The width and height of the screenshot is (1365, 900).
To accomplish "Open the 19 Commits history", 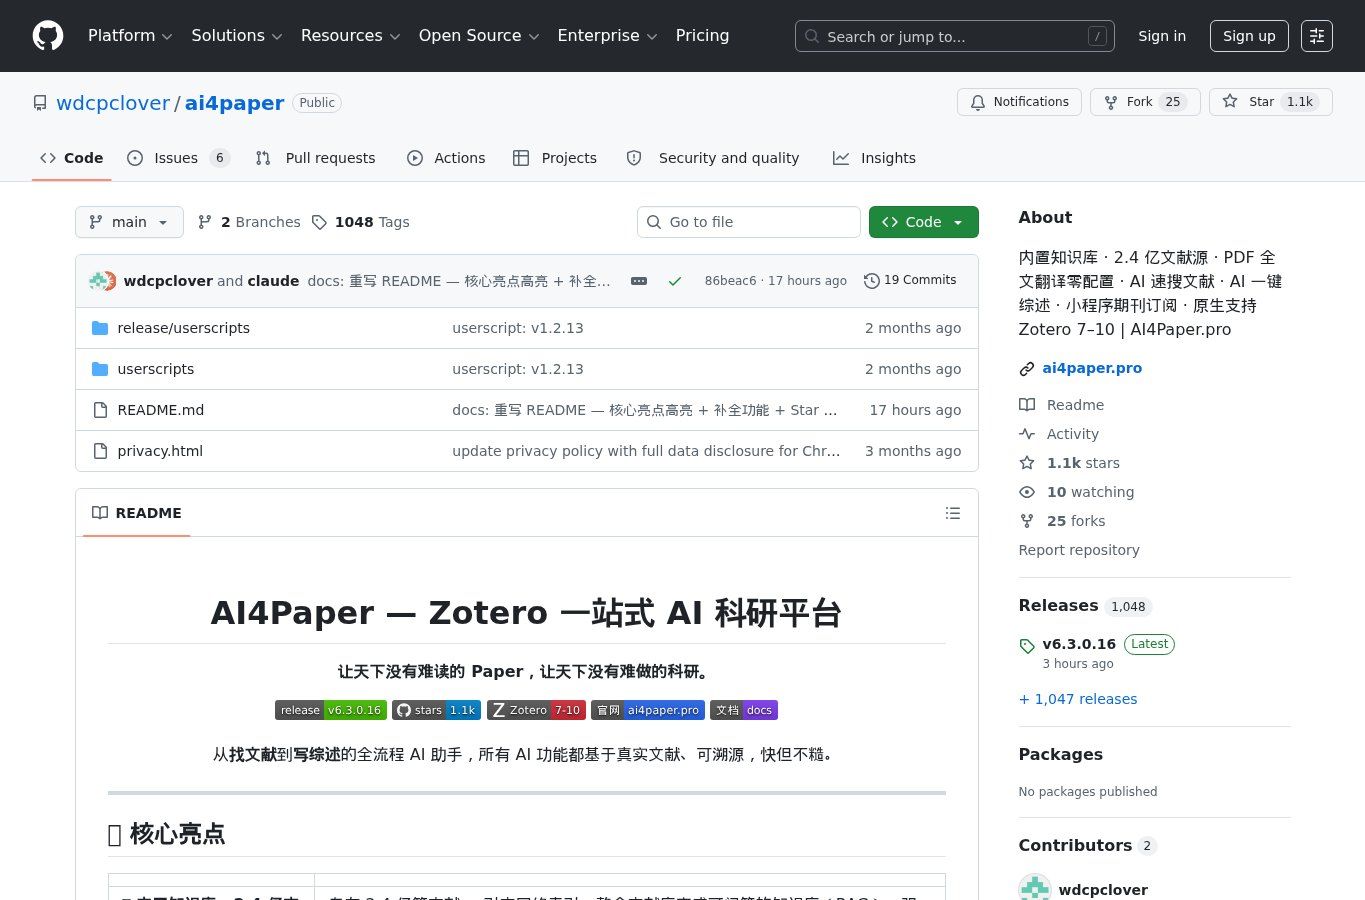I will coord(910,280).
